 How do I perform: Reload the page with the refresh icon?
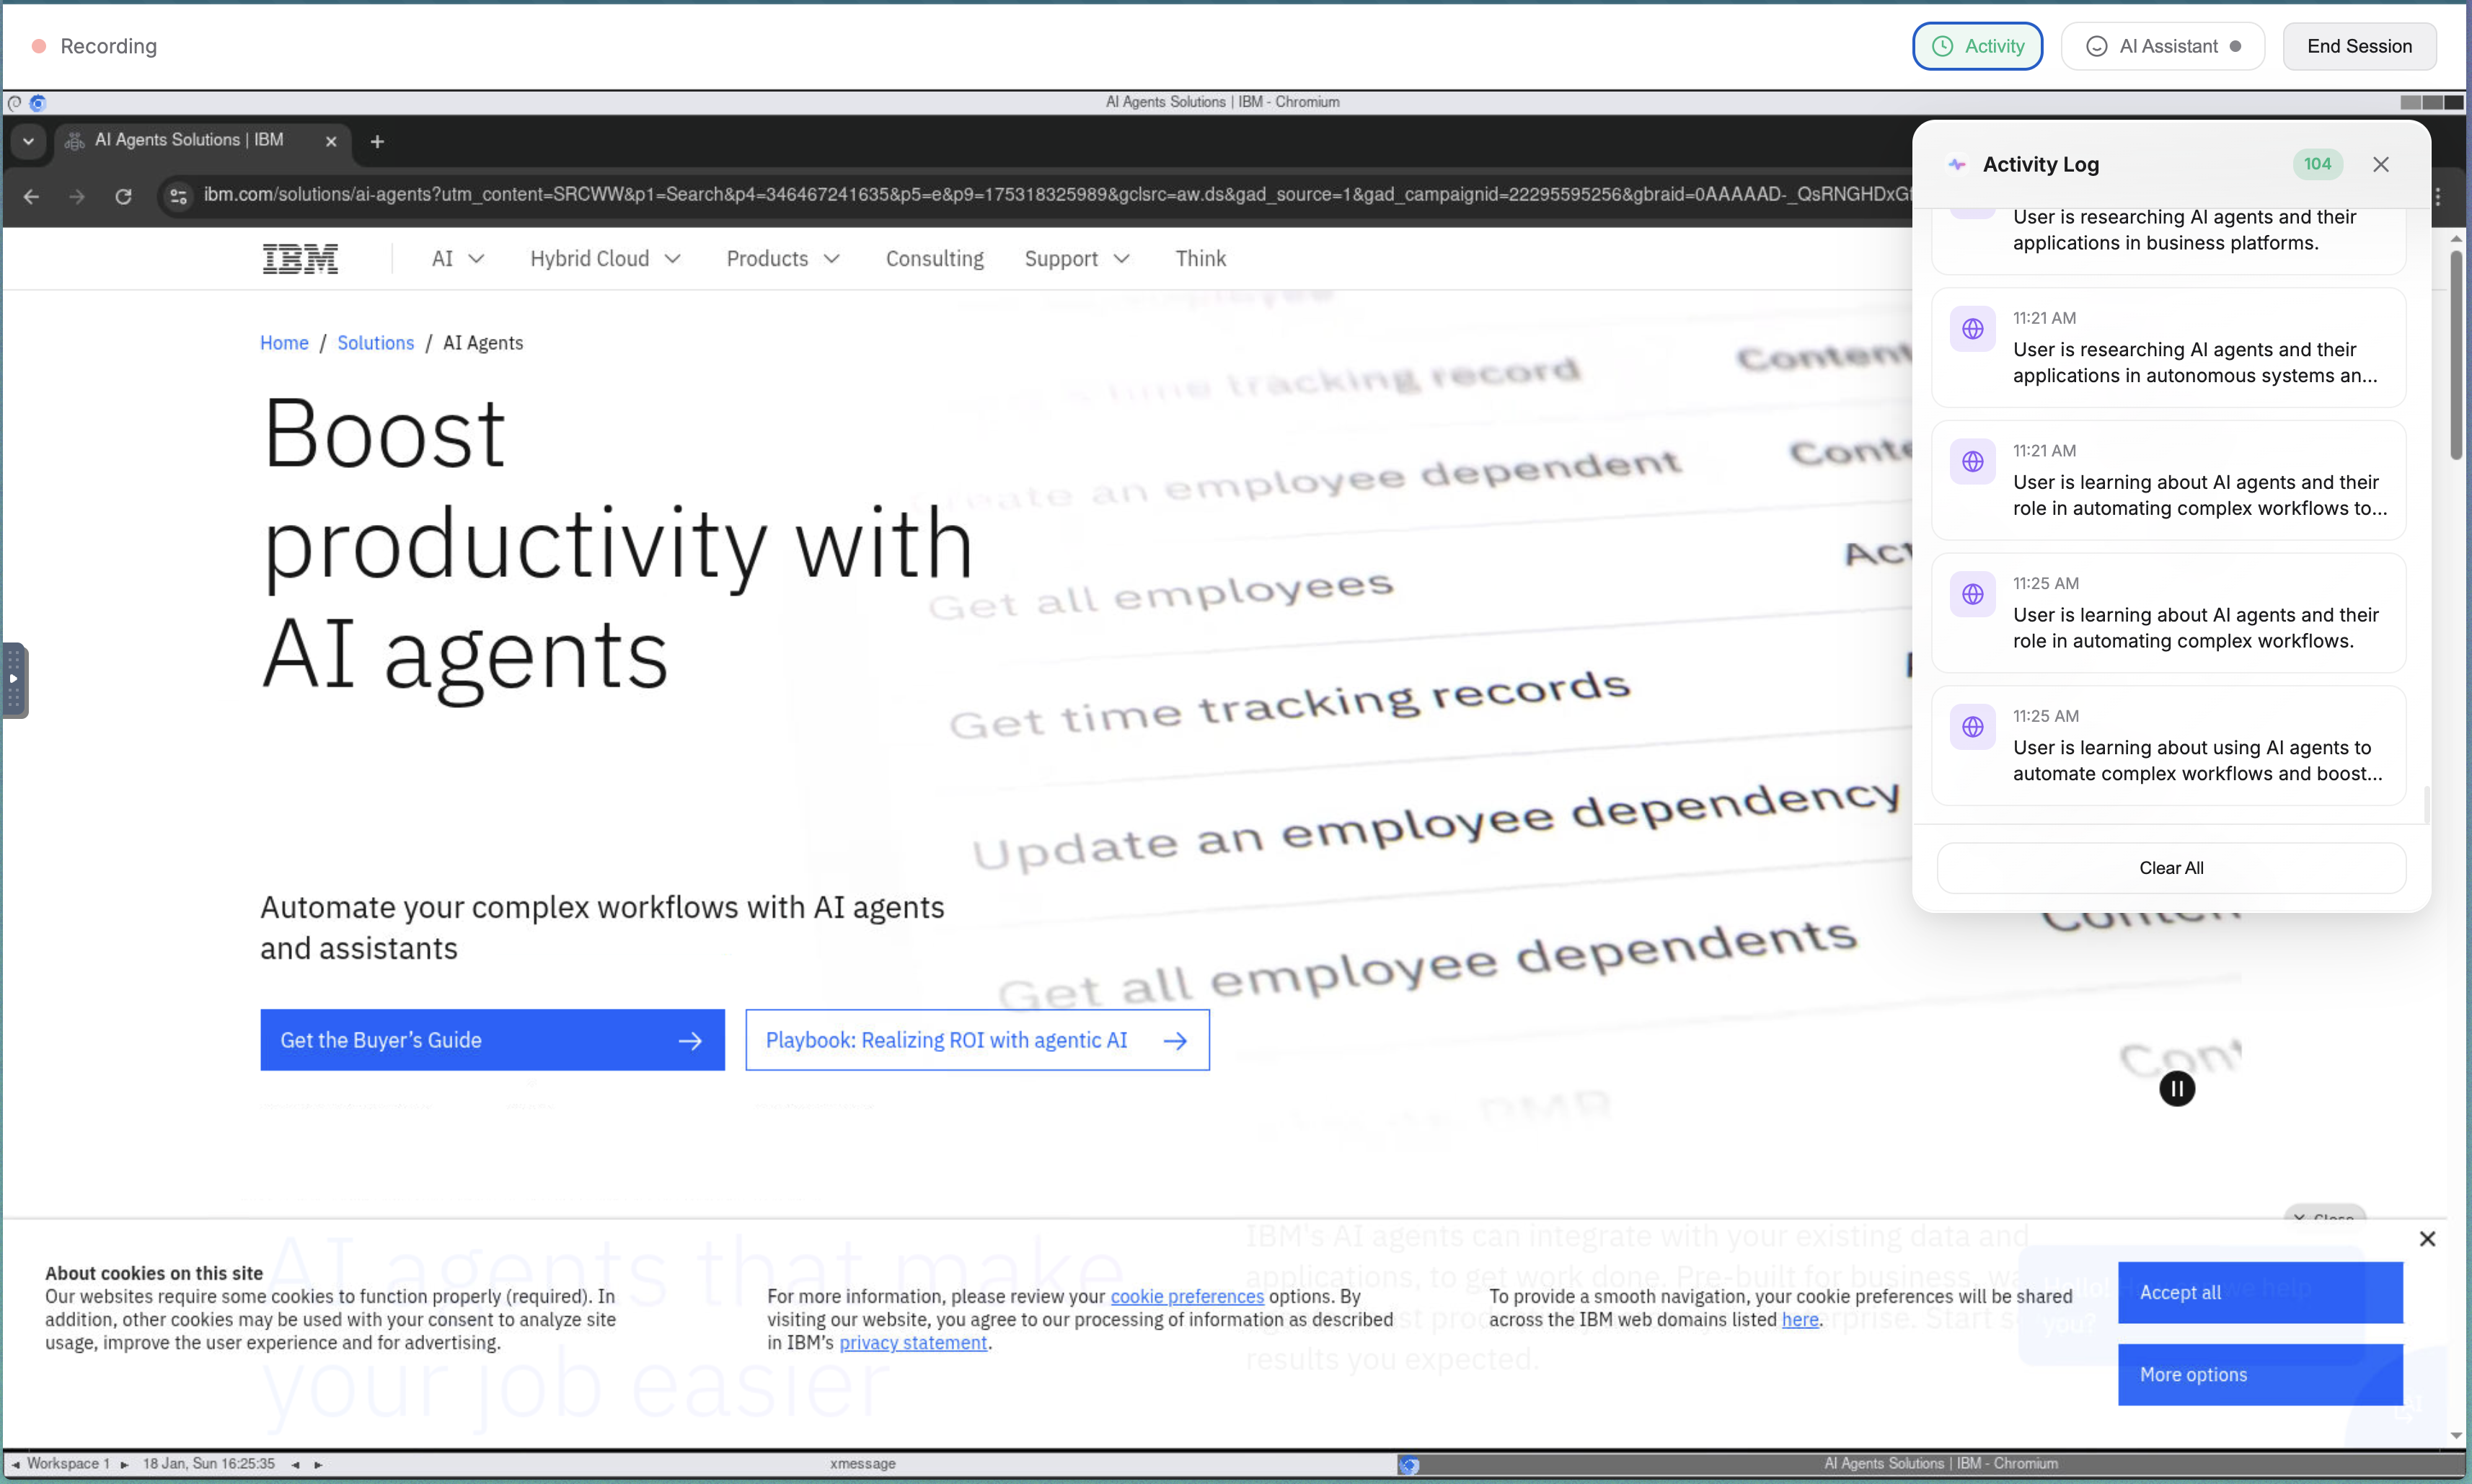tap(123, 196)
